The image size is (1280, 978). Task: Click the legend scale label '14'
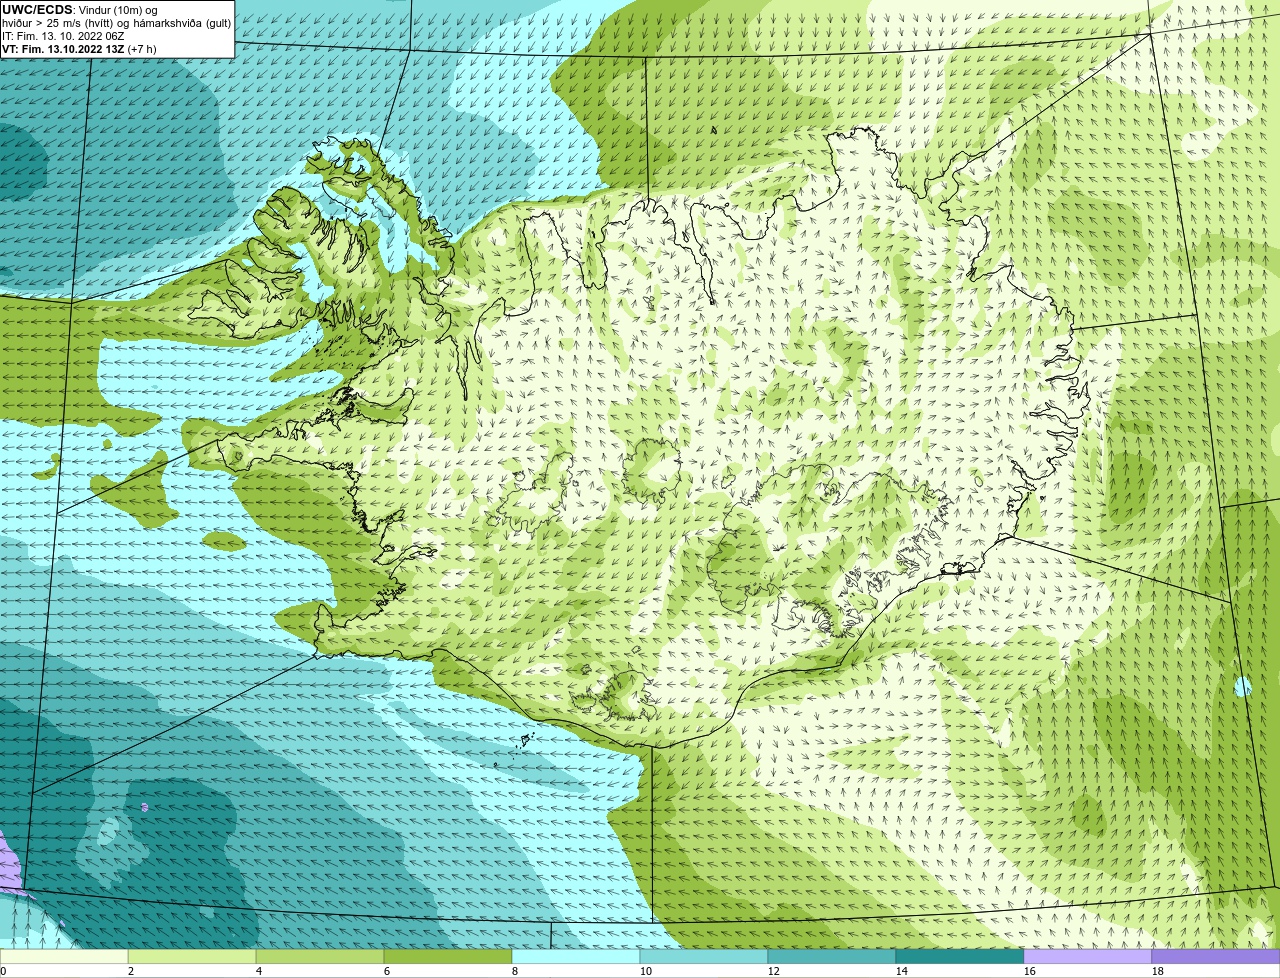(x=902, y=971)
